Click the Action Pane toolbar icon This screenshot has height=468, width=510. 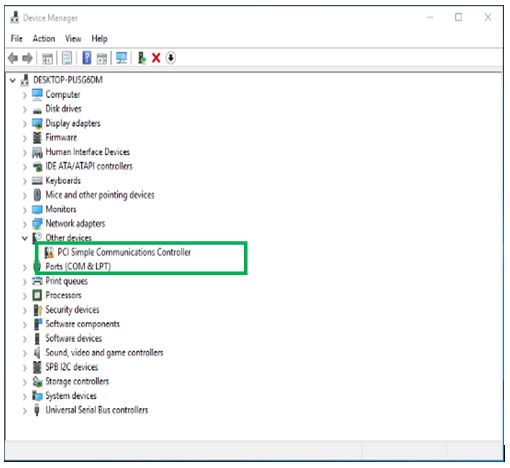coord(102,59)
